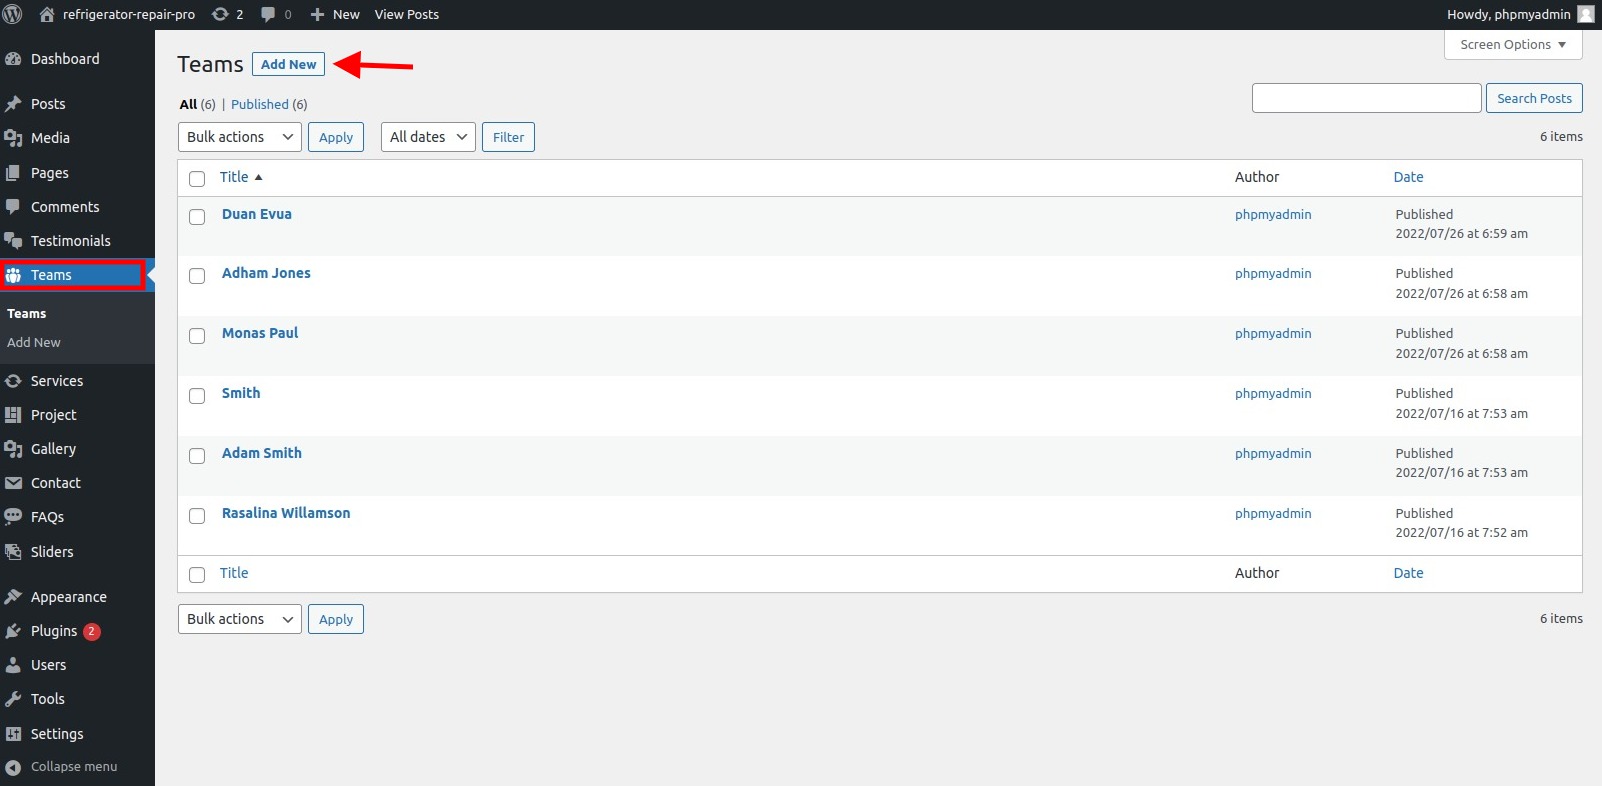
Task: Click the Users person icon
Action: tap(13, 665)
